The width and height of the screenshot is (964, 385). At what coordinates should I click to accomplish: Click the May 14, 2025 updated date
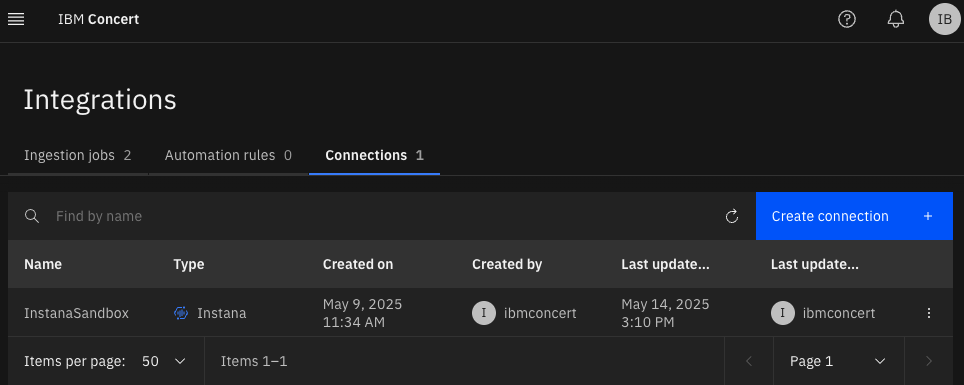pyautogui.click(x=665, y=313)
